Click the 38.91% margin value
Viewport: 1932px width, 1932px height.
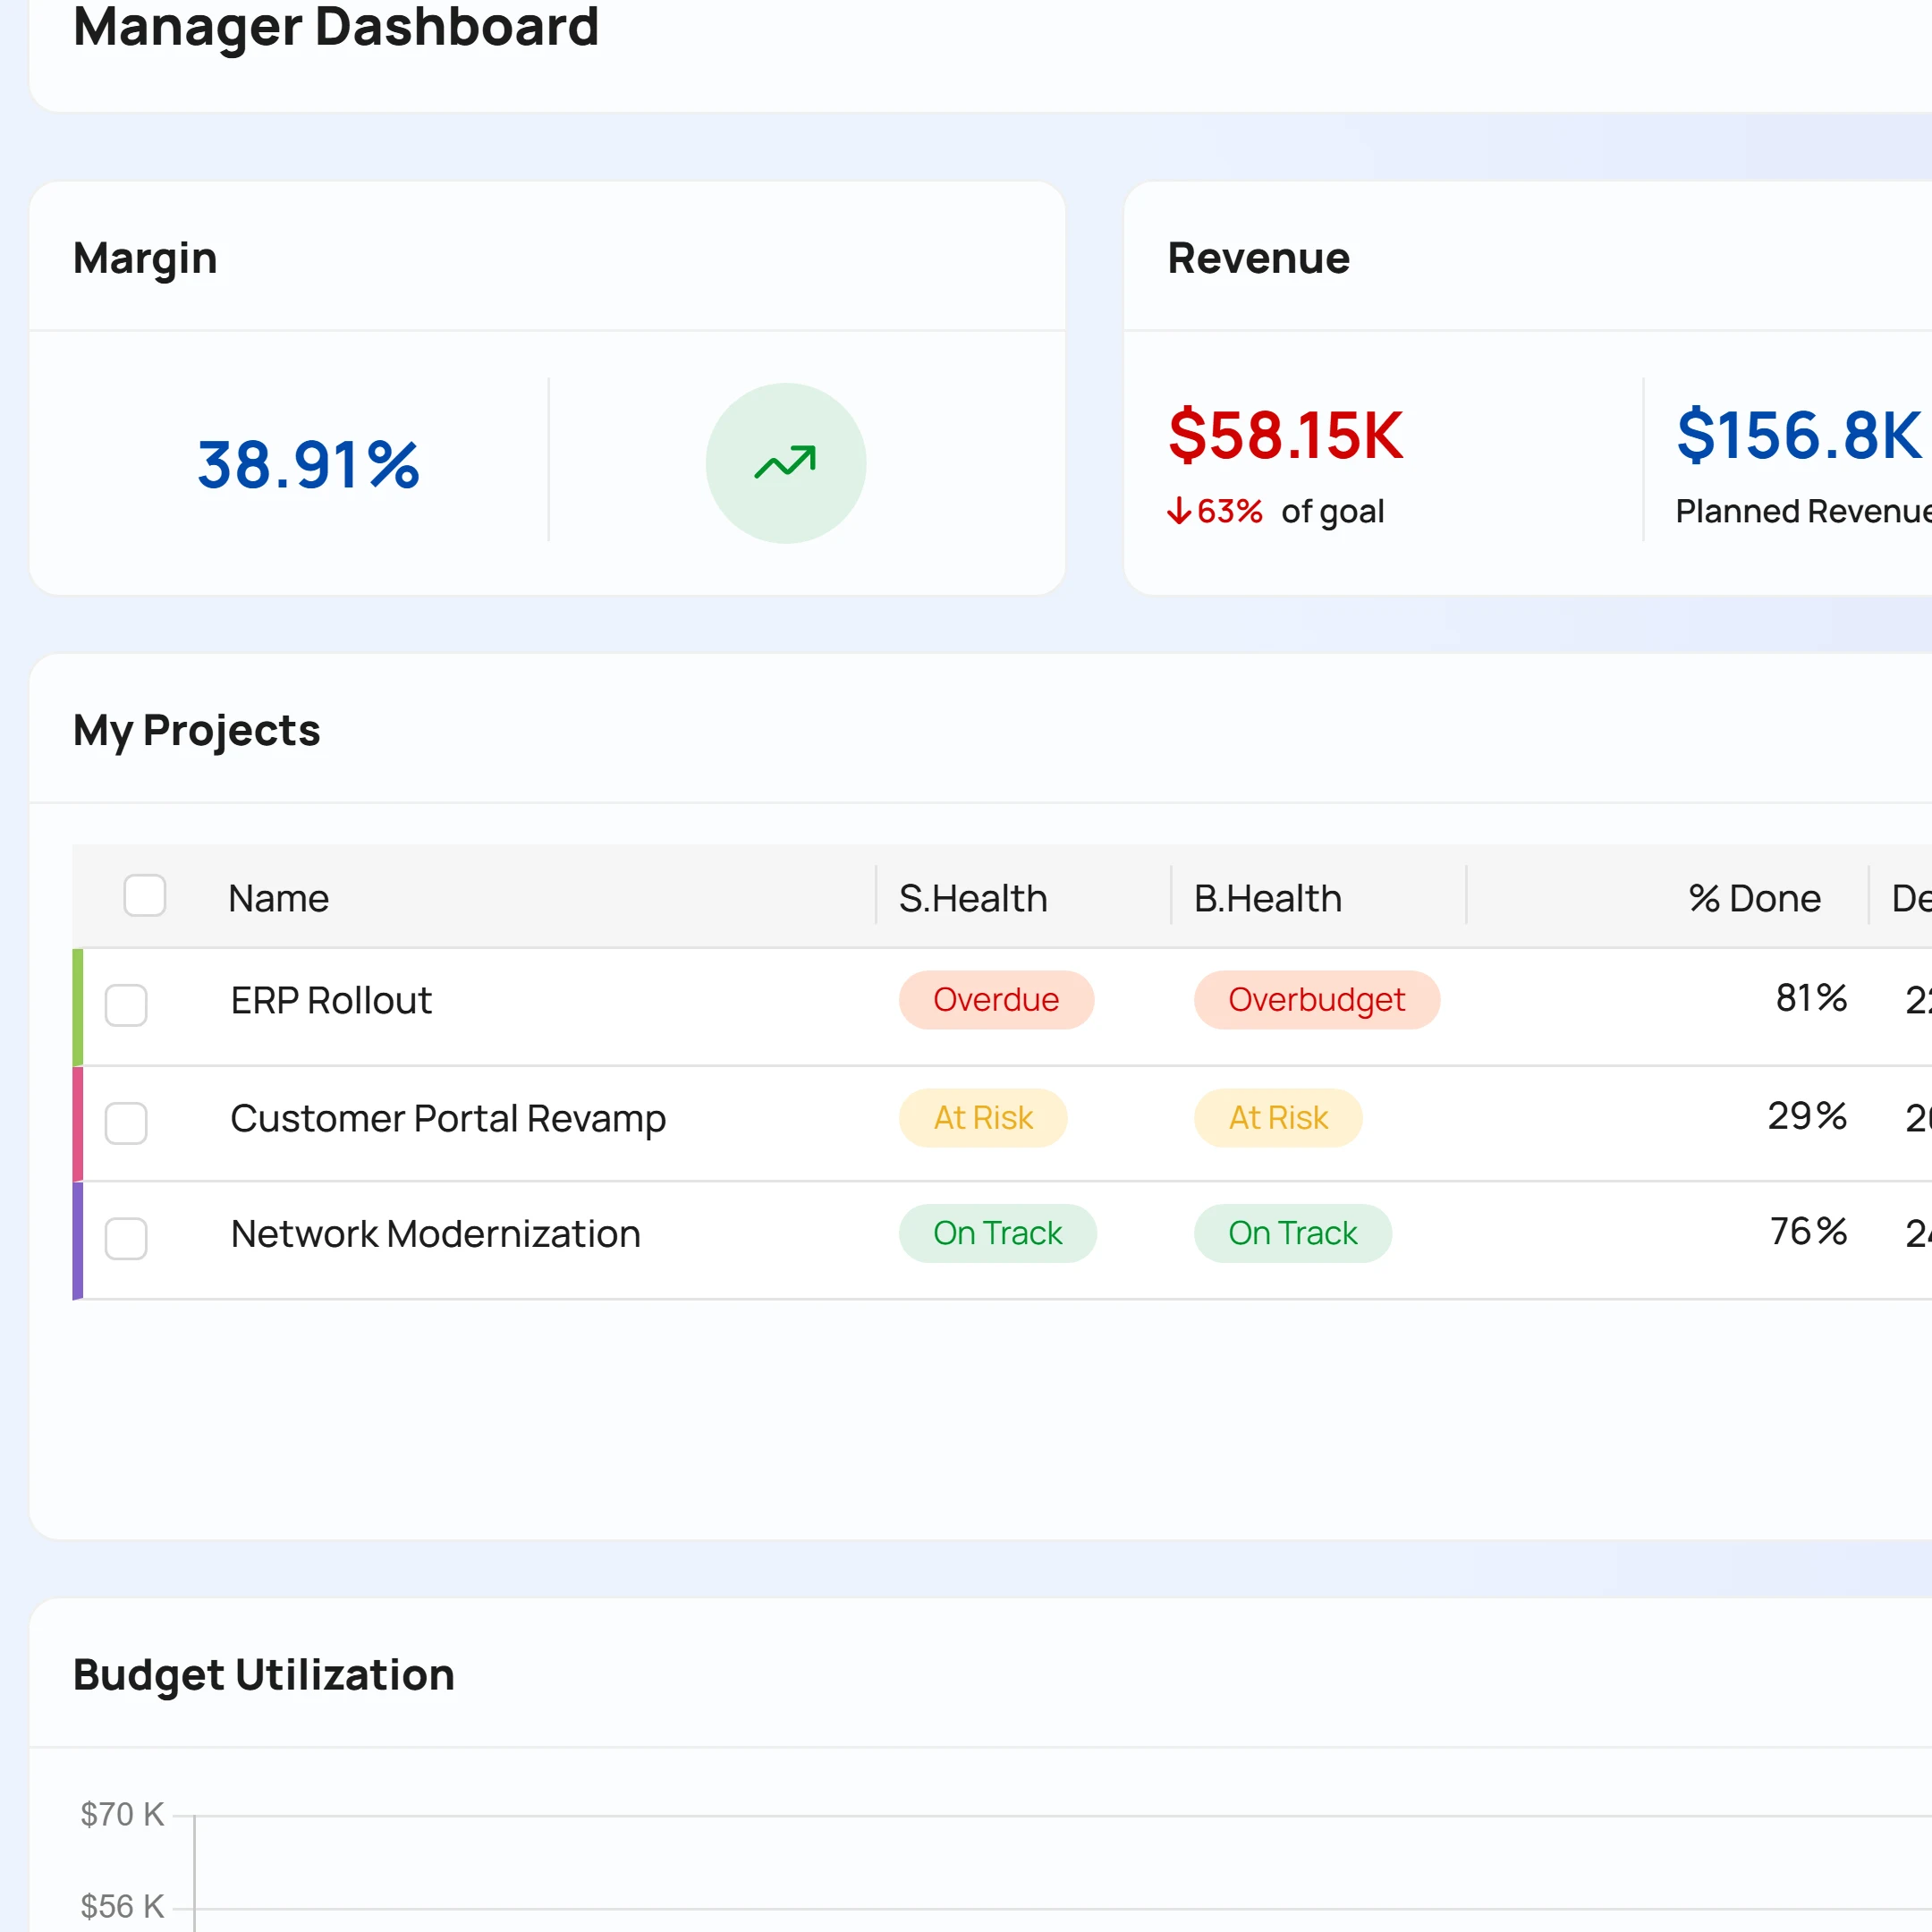click(x=308, y=465)
